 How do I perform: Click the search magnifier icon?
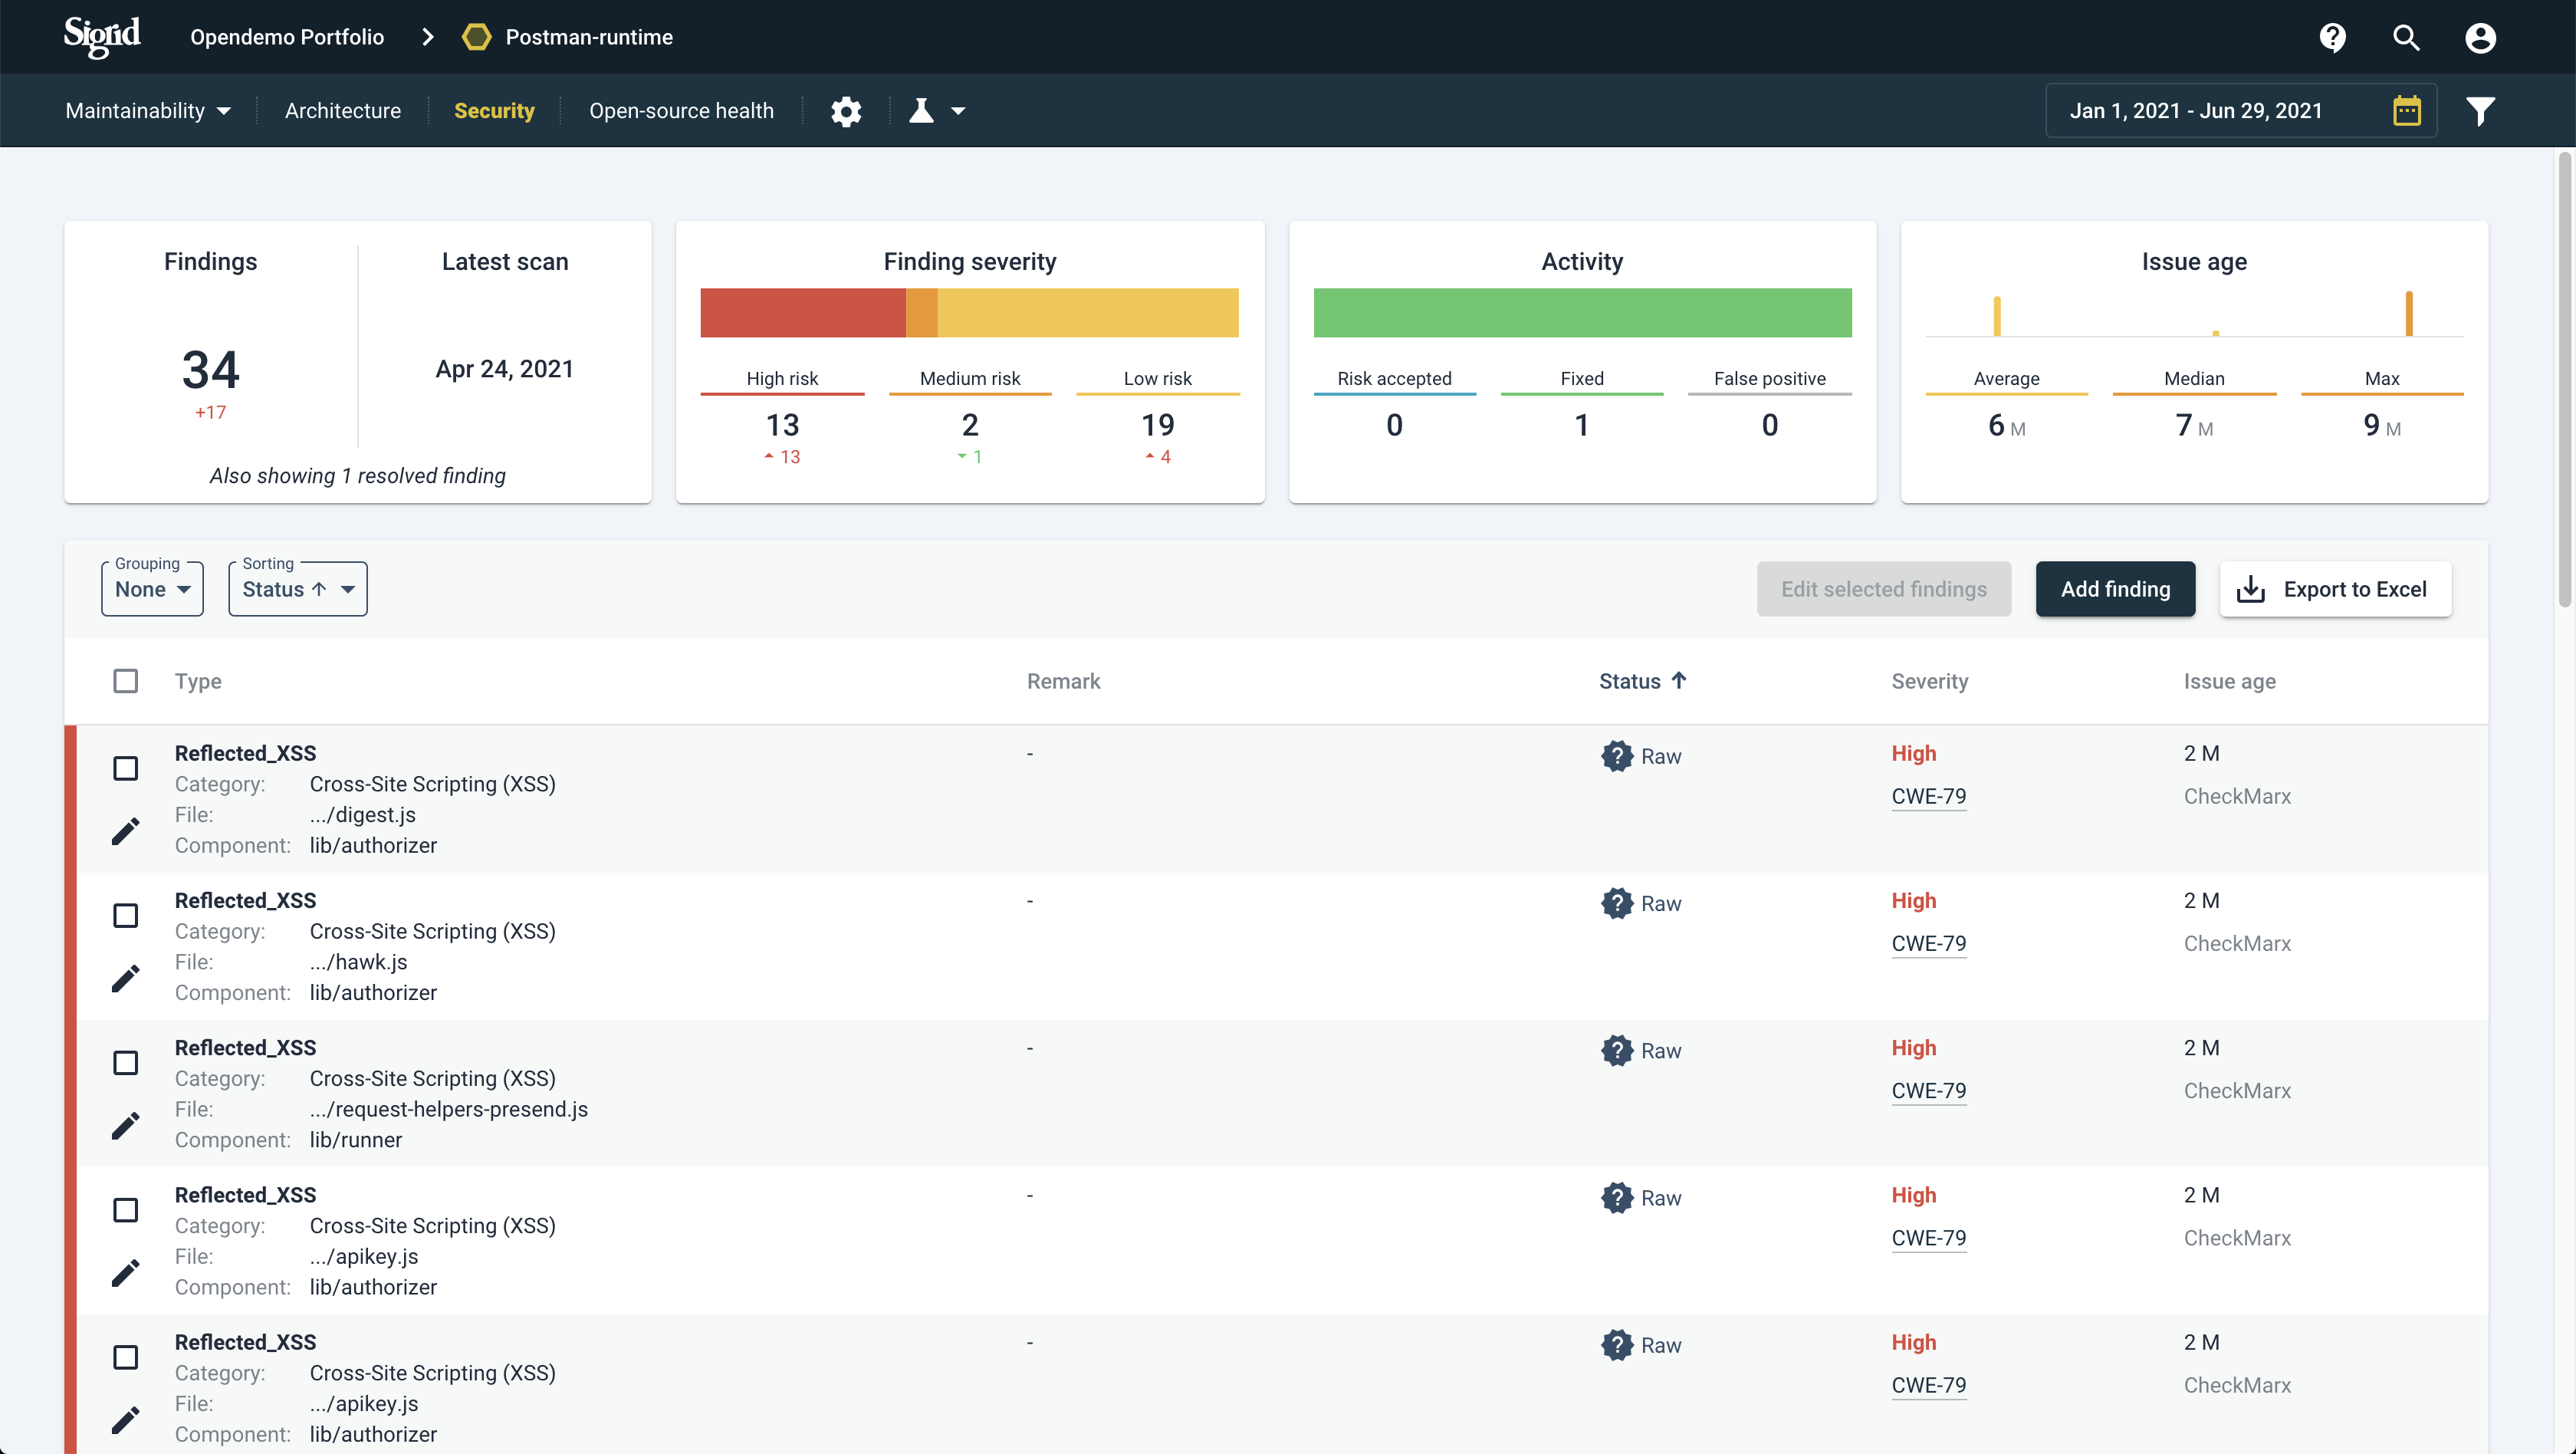[x=2406, y=37]
